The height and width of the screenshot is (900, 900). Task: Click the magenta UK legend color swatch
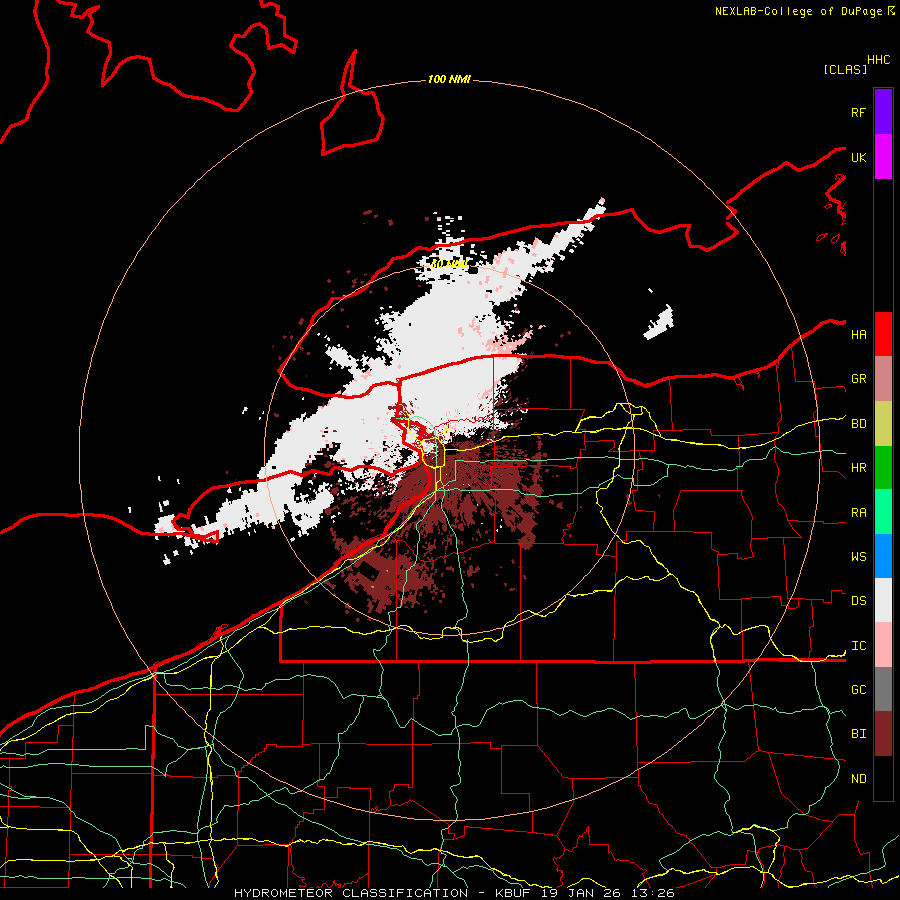[x=883, y=157]
